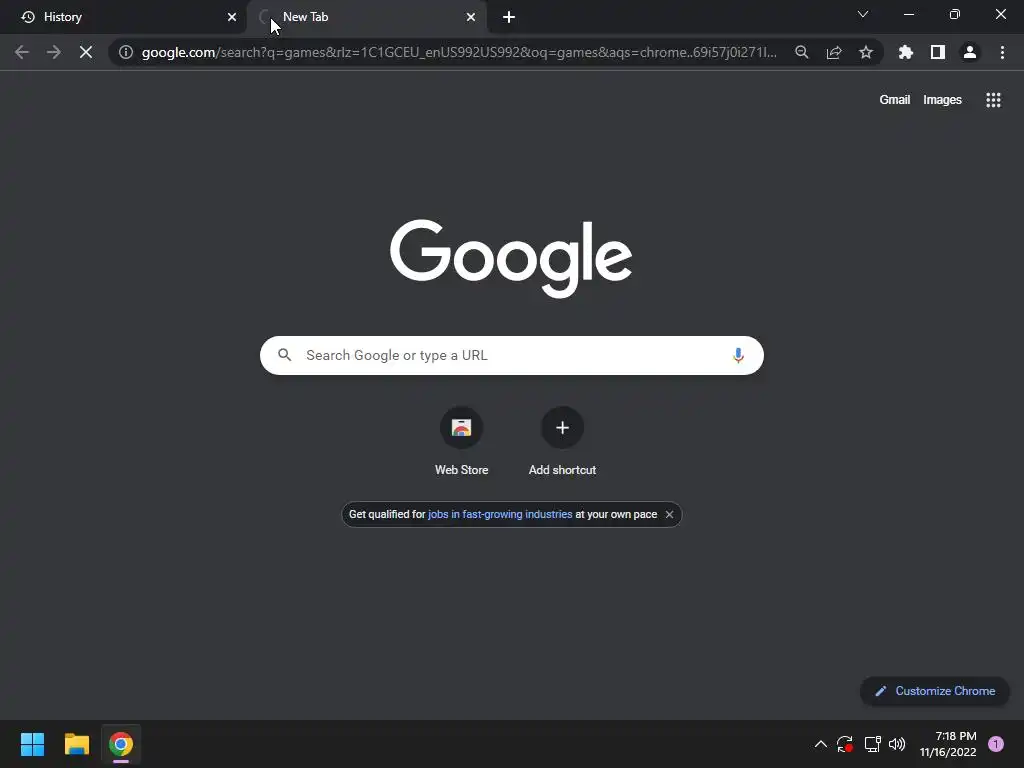The width and height of the screenshot is (1024, 768).
Task: Focus the Search Google or type a URL box
Action: pos(512,355)
